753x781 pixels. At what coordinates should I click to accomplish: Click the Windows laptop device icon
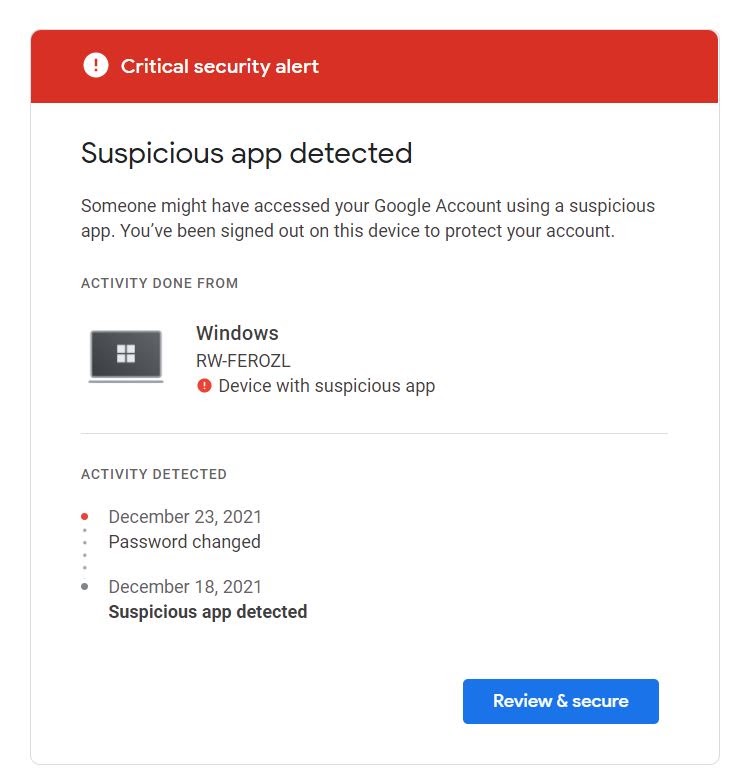pyautogui.click(x=125, y=356)
